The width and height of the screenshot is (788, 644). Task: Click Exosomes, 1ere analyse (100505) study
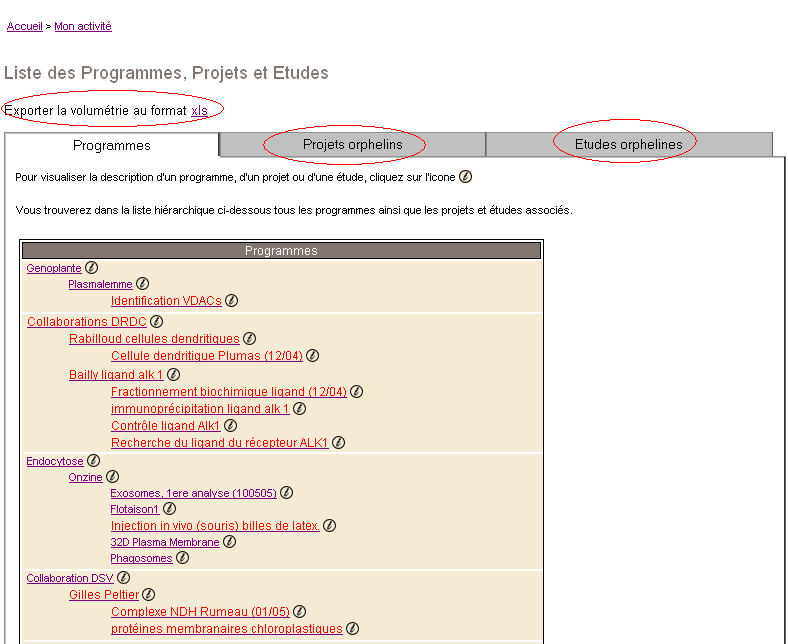click(x=193, y=493)
